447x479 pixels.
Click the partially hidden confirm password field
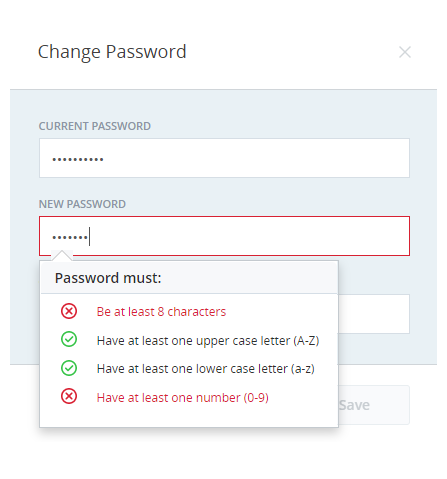pos(374,314)
